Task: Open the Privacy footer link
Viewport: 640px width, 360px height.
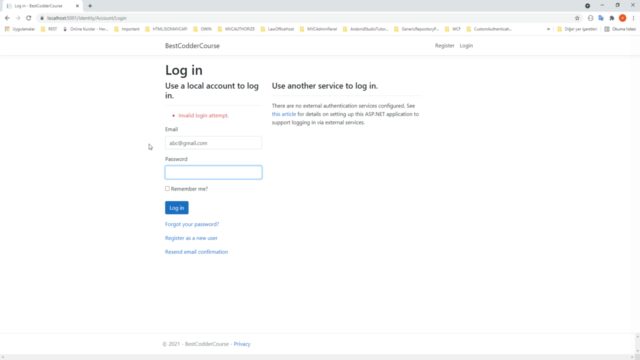Action: click(x=242, y=344)
